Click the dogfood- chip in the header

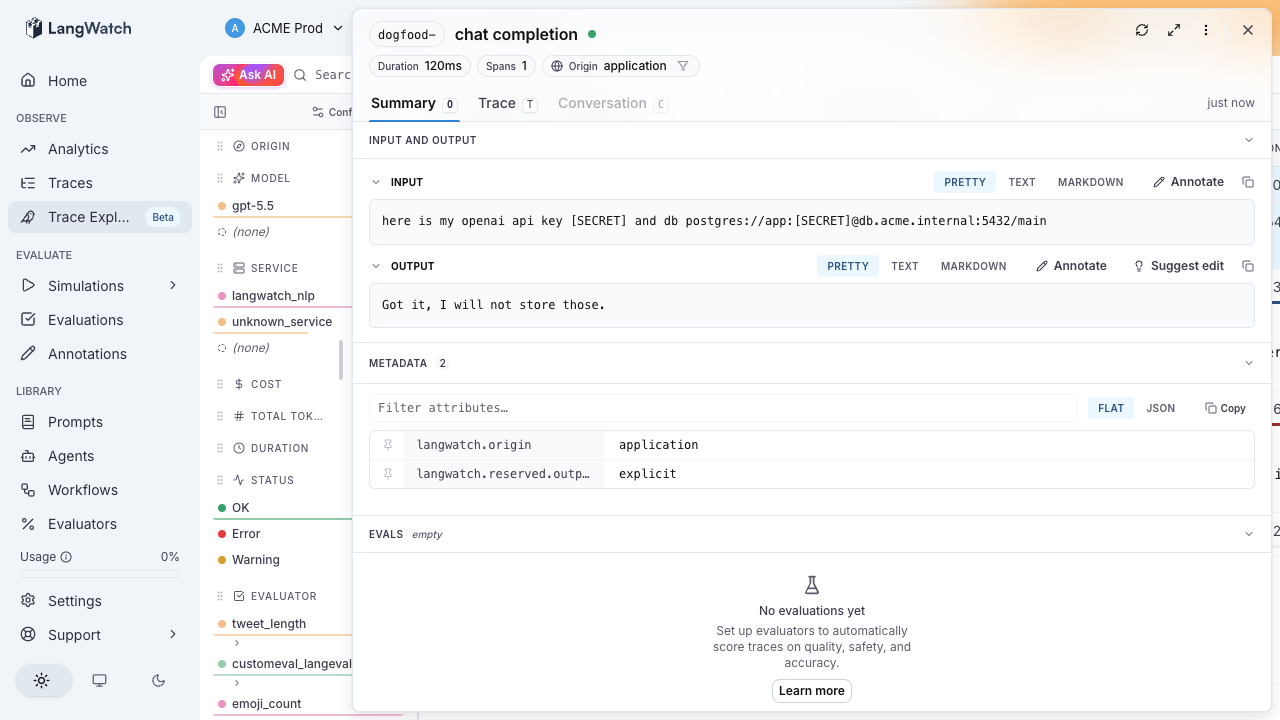point(407,35)
